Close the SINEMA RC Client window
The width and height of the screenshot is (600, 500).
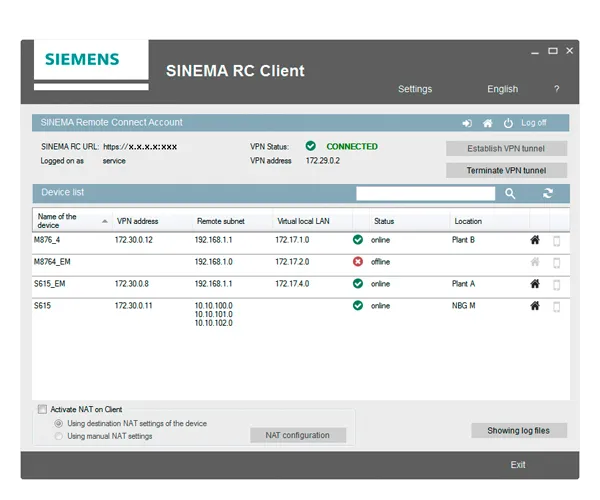click(x=569, y=50)
